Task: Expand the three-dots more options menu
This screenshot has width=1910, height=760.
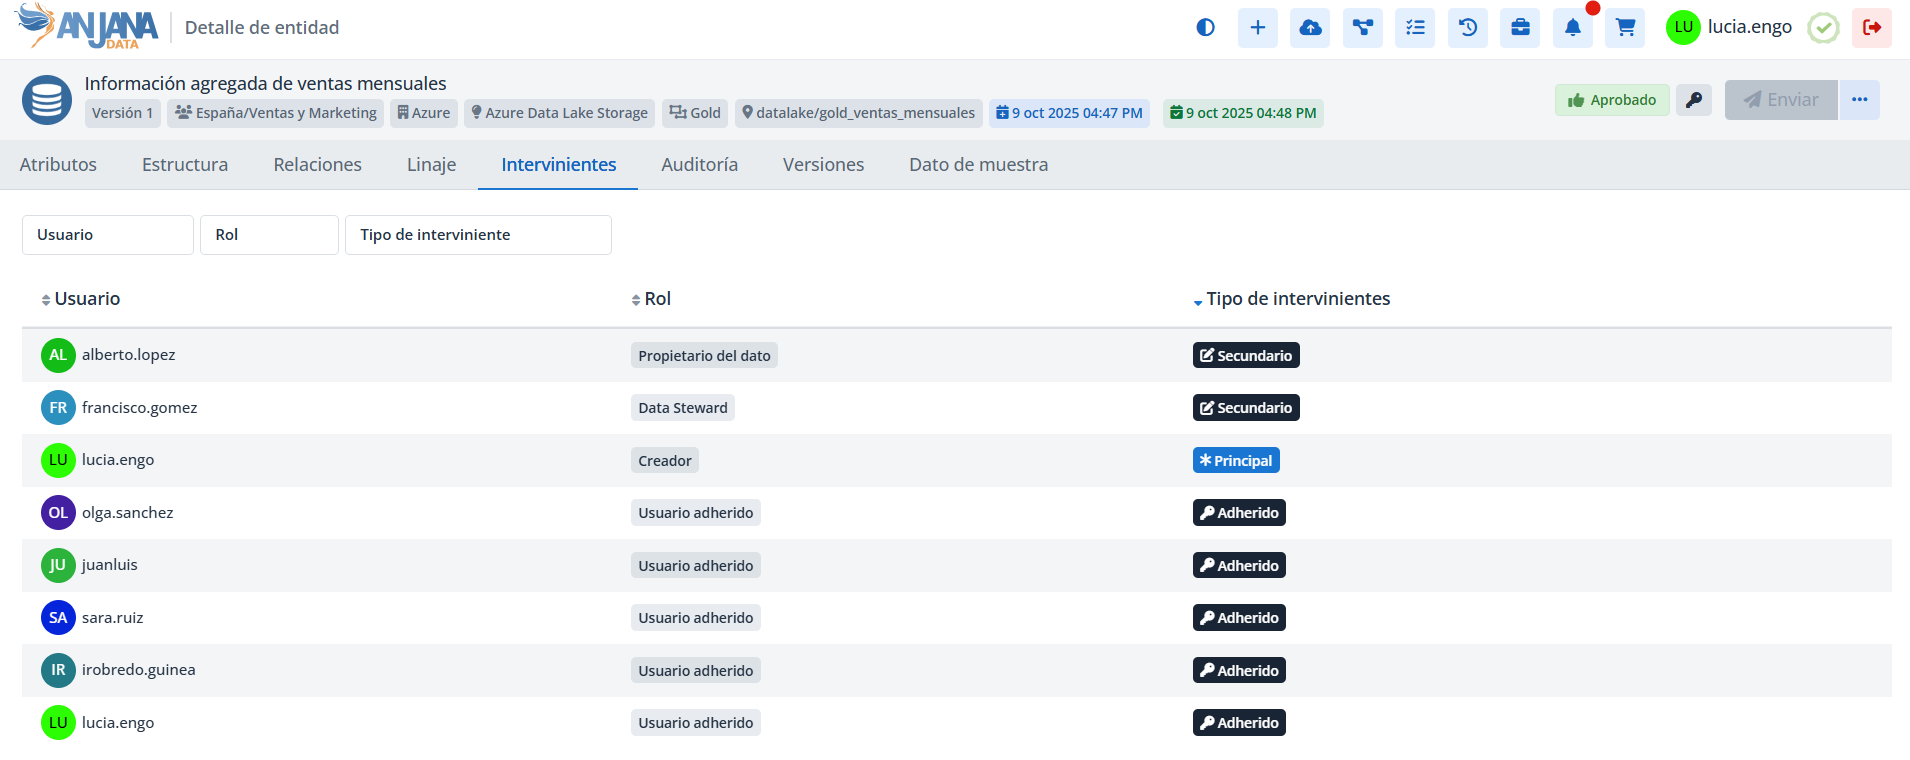Action: (x=1859, y=100)
